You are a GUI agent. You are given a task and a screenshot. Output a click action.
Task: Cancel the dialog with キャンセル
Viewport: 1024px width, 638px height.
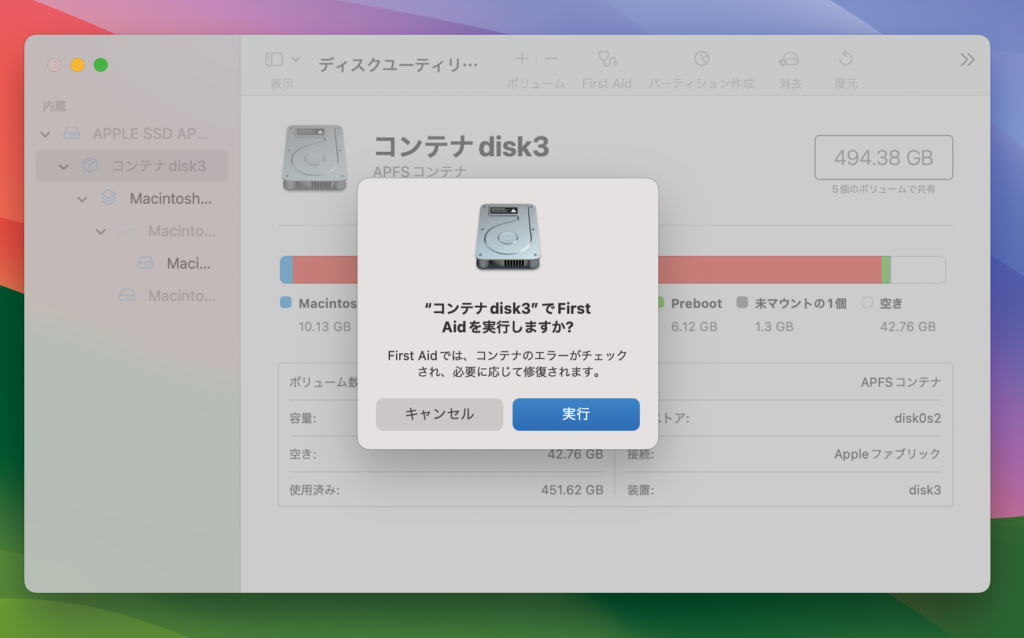click(439, 414)
